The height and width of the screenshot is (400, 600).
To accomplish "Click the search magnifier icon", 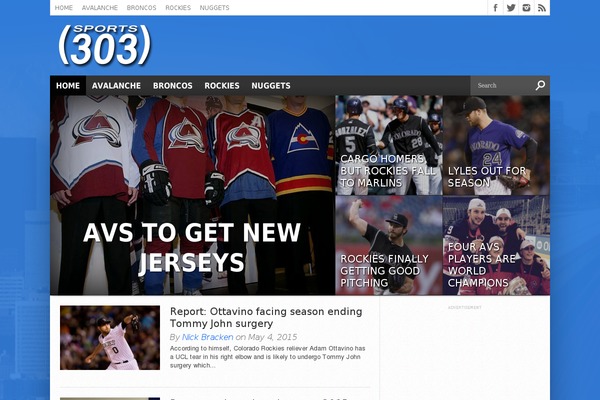I will pyautogui.click(x=540, y=85).
